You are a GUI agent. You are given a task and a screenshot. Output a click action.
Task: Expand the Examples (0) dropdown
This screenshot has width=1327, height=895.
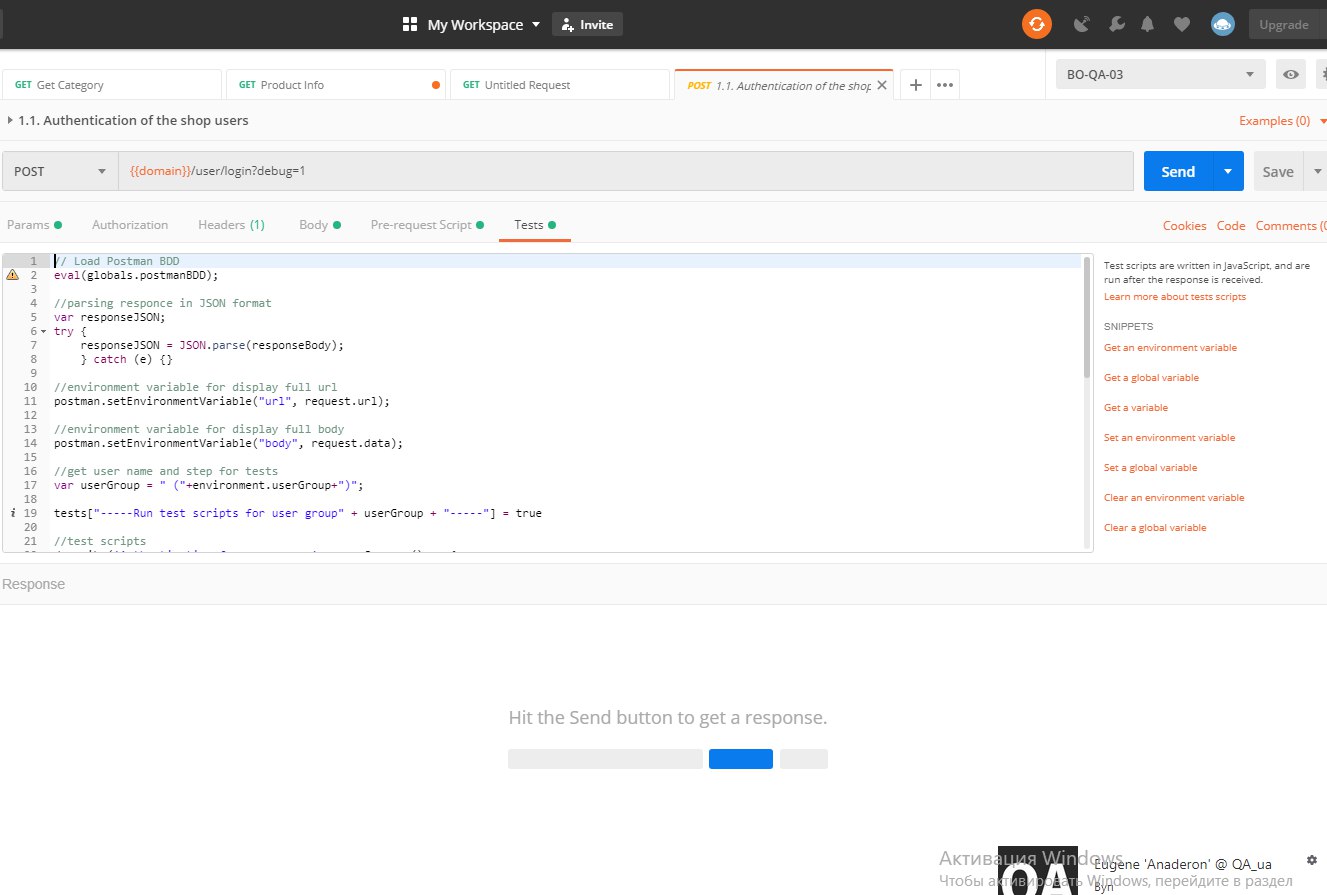pos(1282,121)
